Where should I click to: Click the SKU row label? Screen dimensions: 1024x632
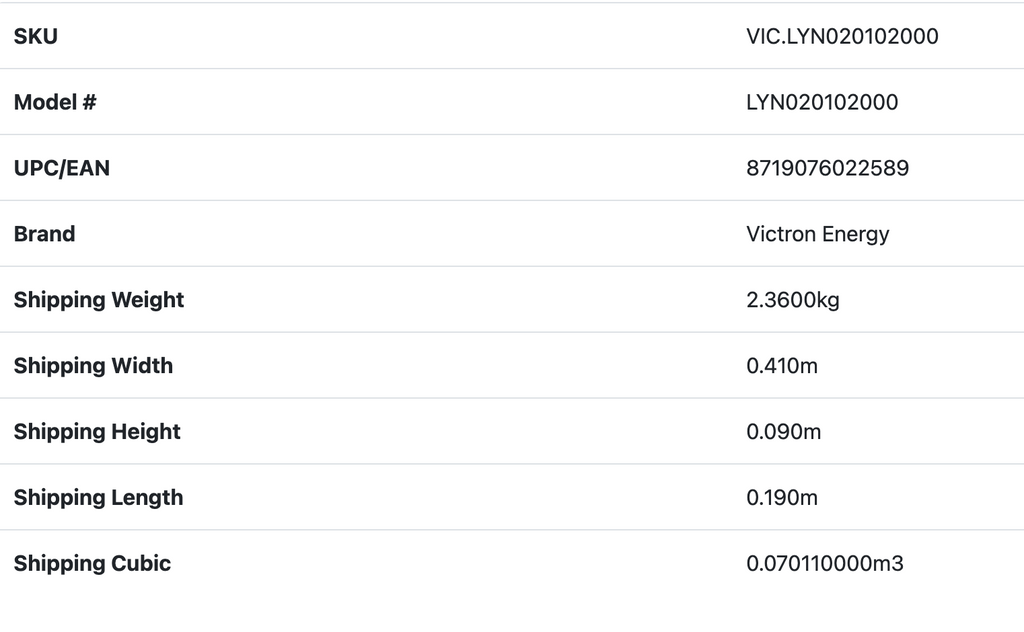(36, 37)
